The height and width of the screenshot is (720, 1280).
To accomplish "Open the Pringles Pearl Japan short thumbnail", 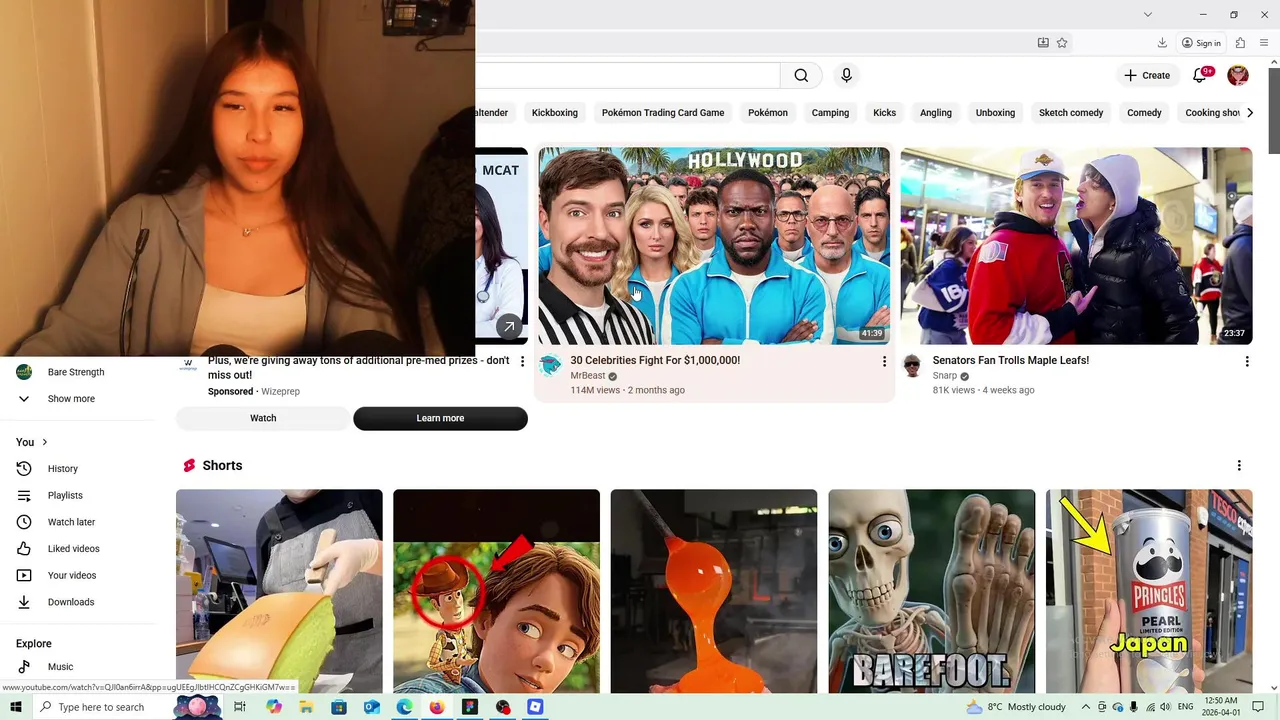I will 1149,591.
